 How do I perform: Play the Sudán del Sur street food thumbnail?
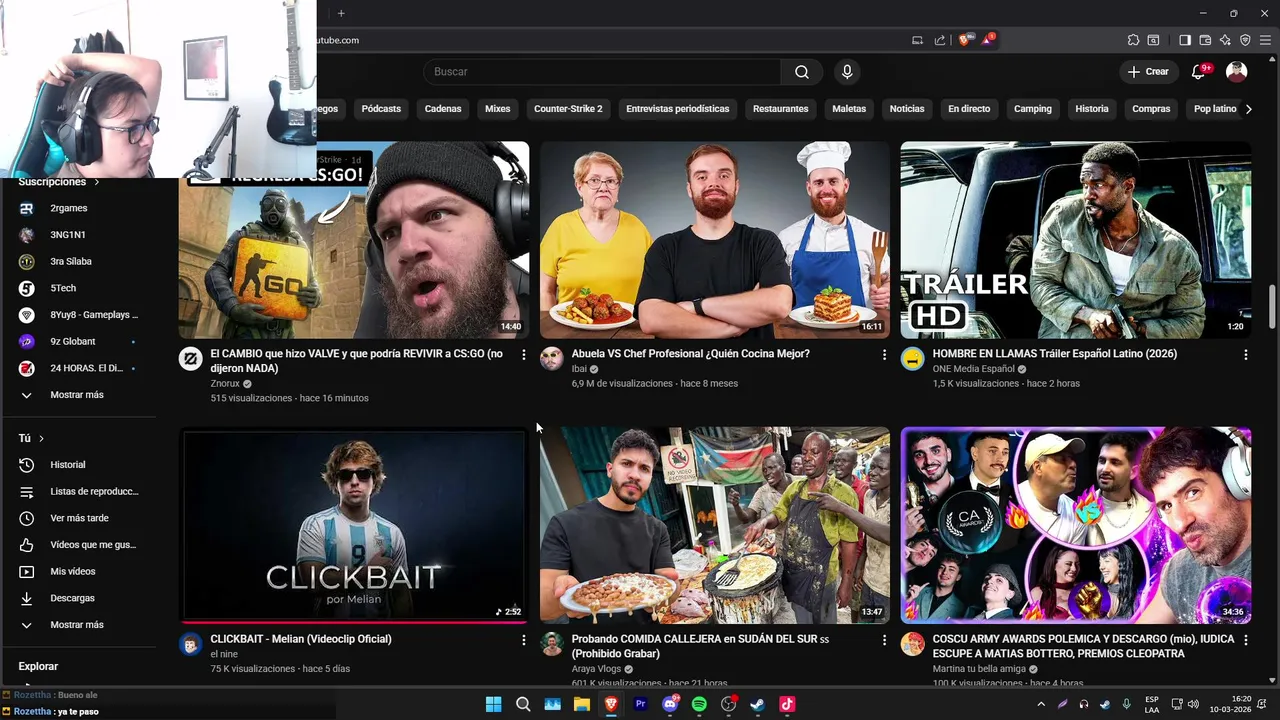[x=715, y=526]
